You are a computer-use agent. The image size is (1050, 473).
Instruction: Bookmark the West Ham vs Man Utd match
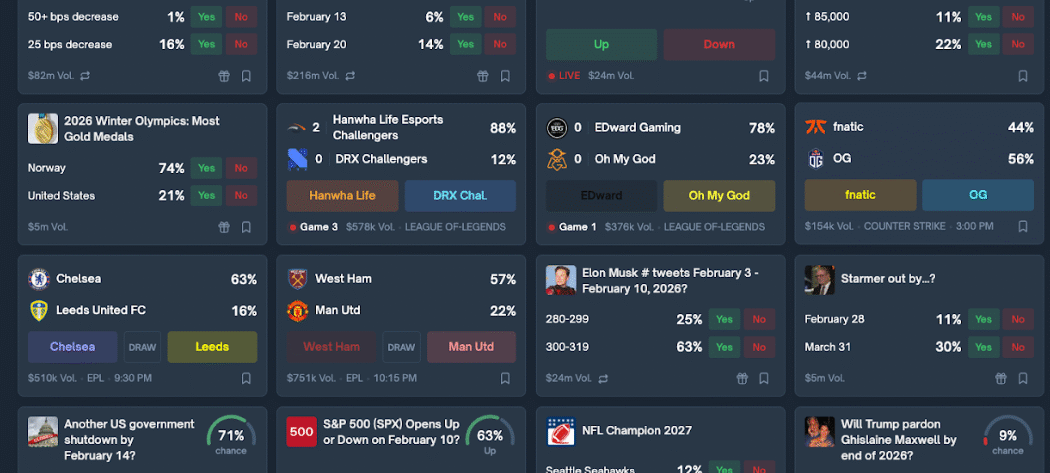coord(505,379)
